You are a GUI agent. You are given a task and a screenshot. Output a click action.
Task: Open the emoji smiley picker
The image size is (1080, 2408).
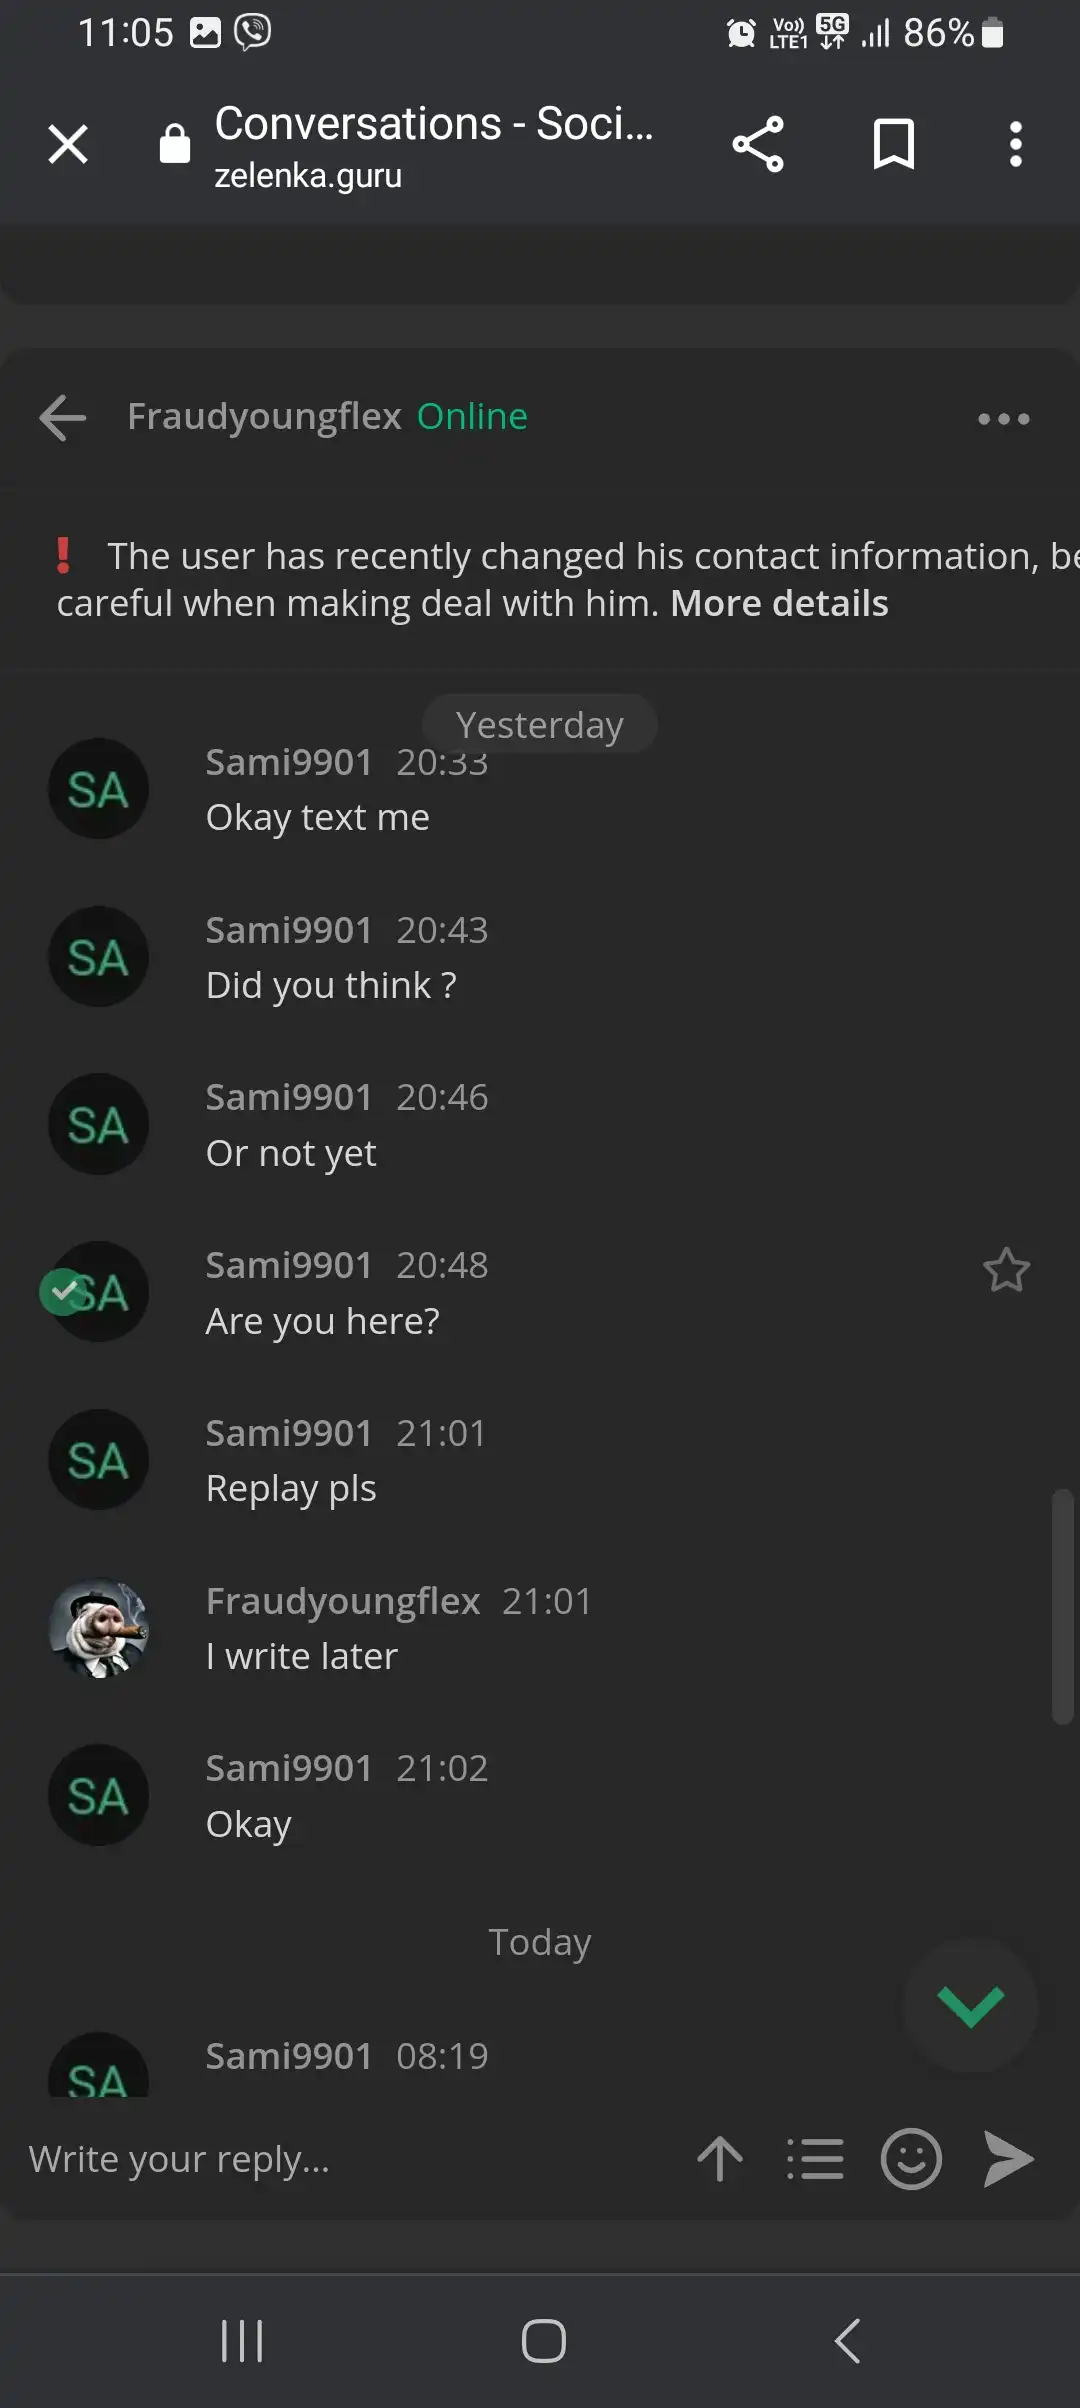[x=911, y=2159]
